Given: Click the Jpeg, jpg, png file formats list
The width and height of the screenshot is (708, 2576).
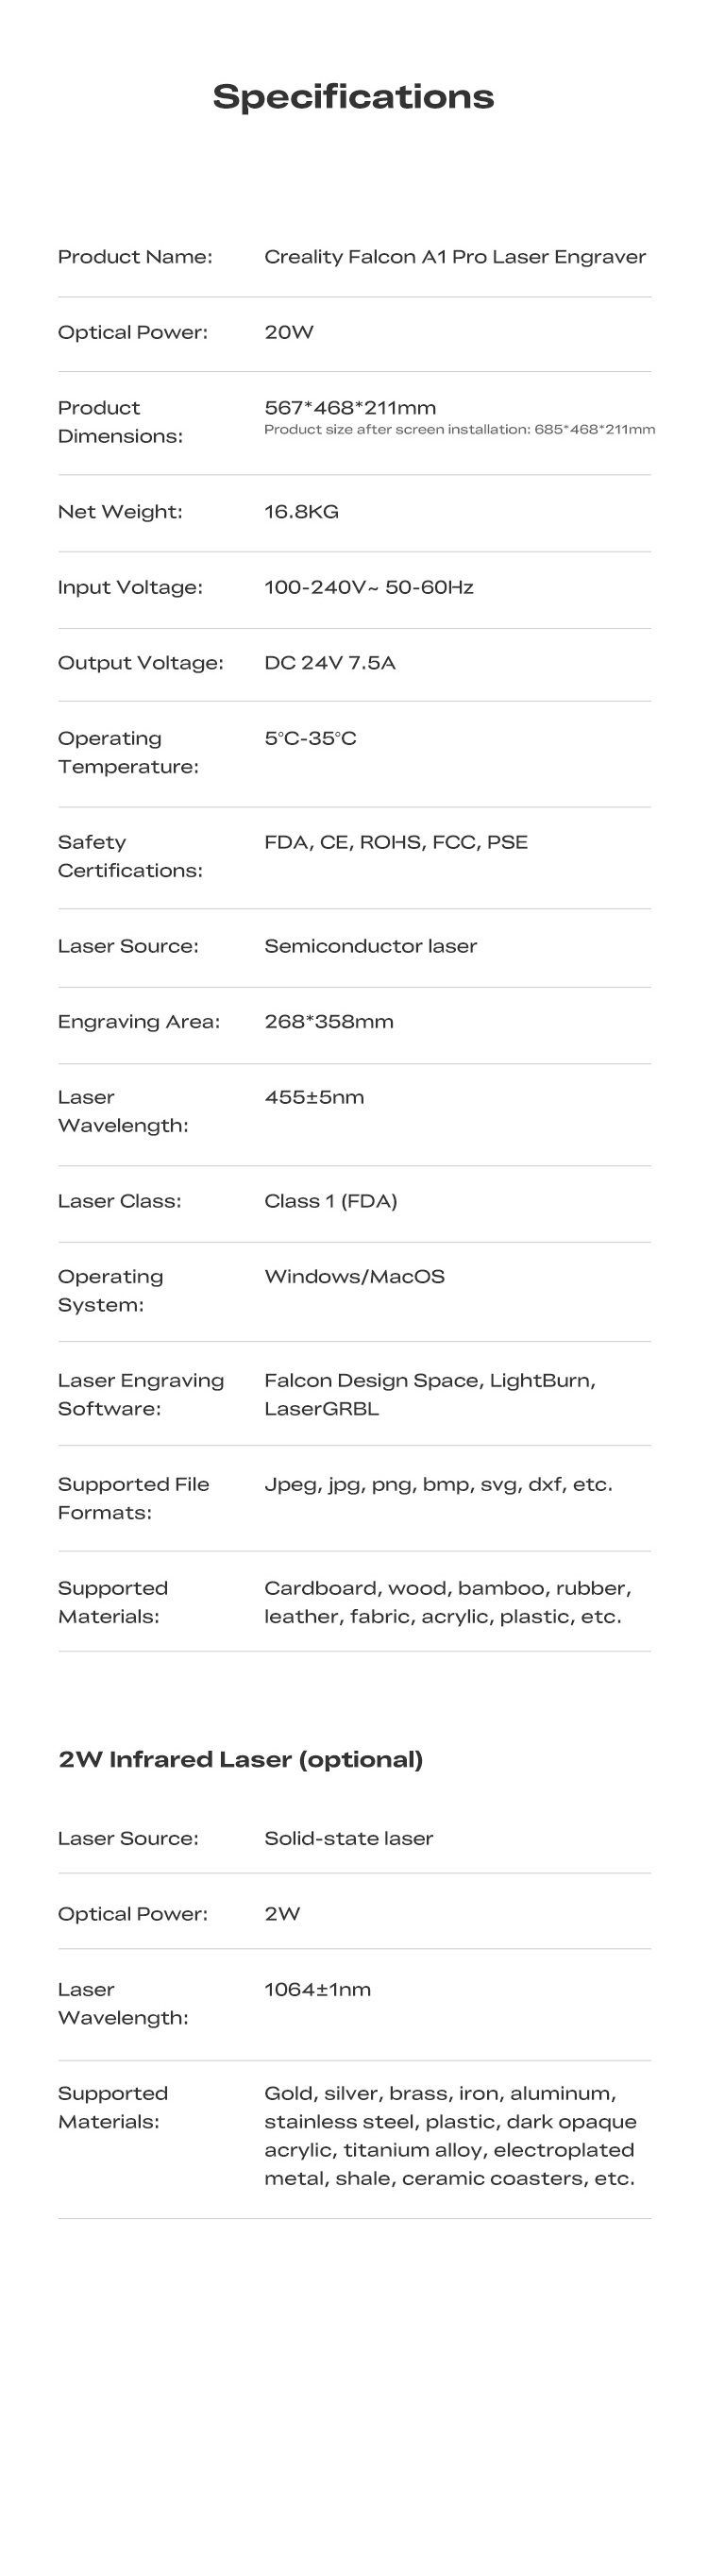Looking at the screenshot, I should (x=438, y=1484).
